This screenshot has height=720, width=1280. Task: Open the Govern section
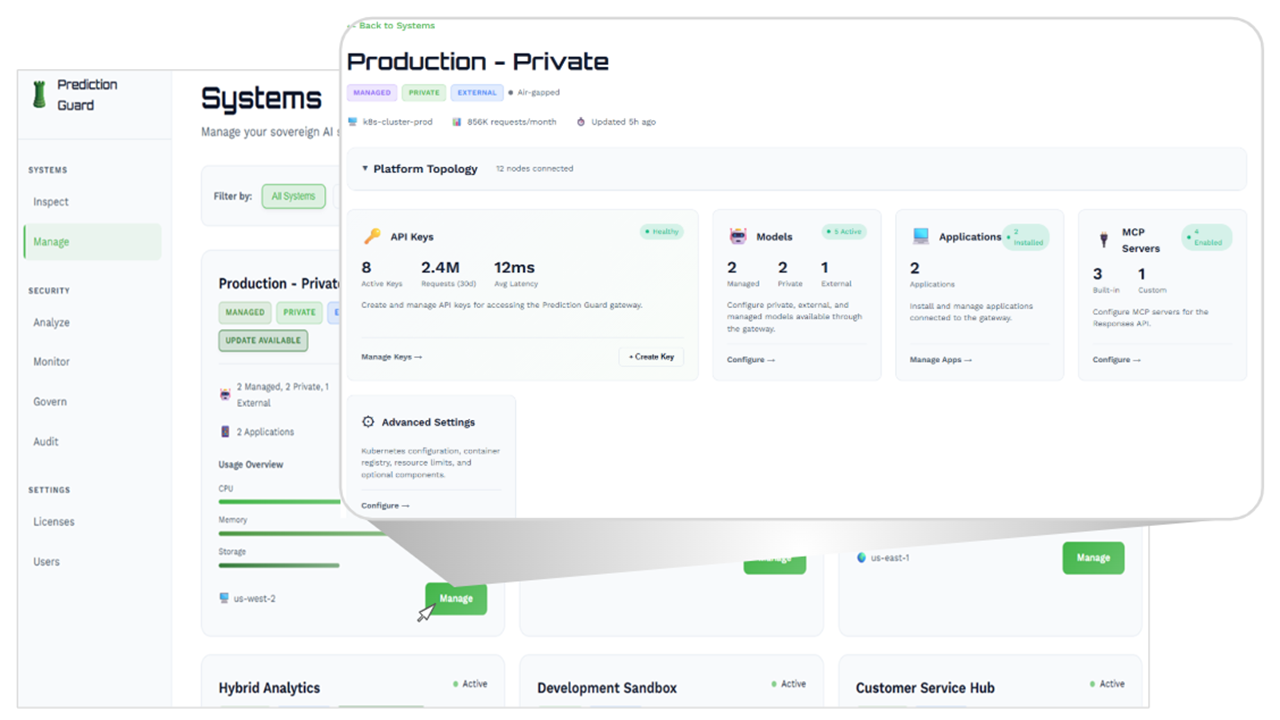[50, 402]
